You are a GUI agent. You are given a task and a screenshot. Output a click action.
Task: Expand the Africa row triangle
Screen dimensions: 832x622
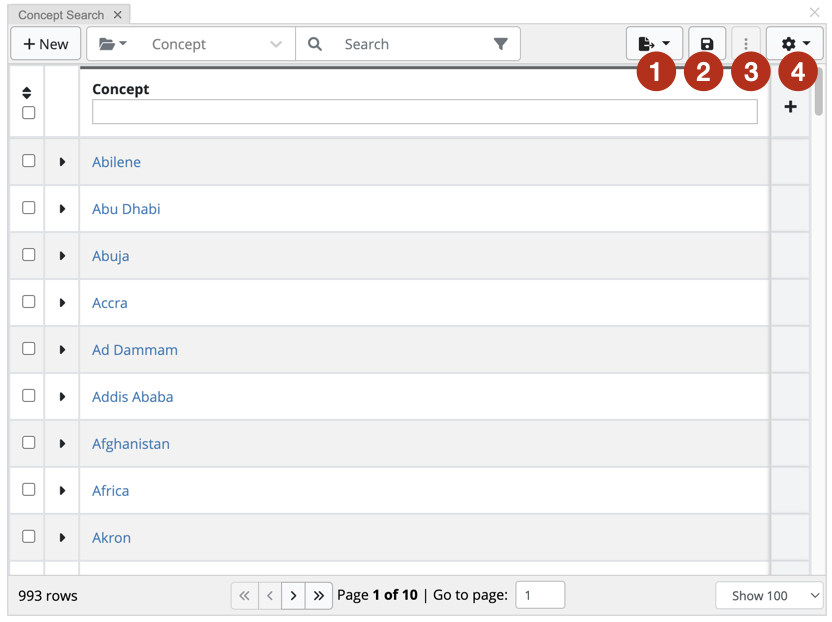tap(62, 491)
